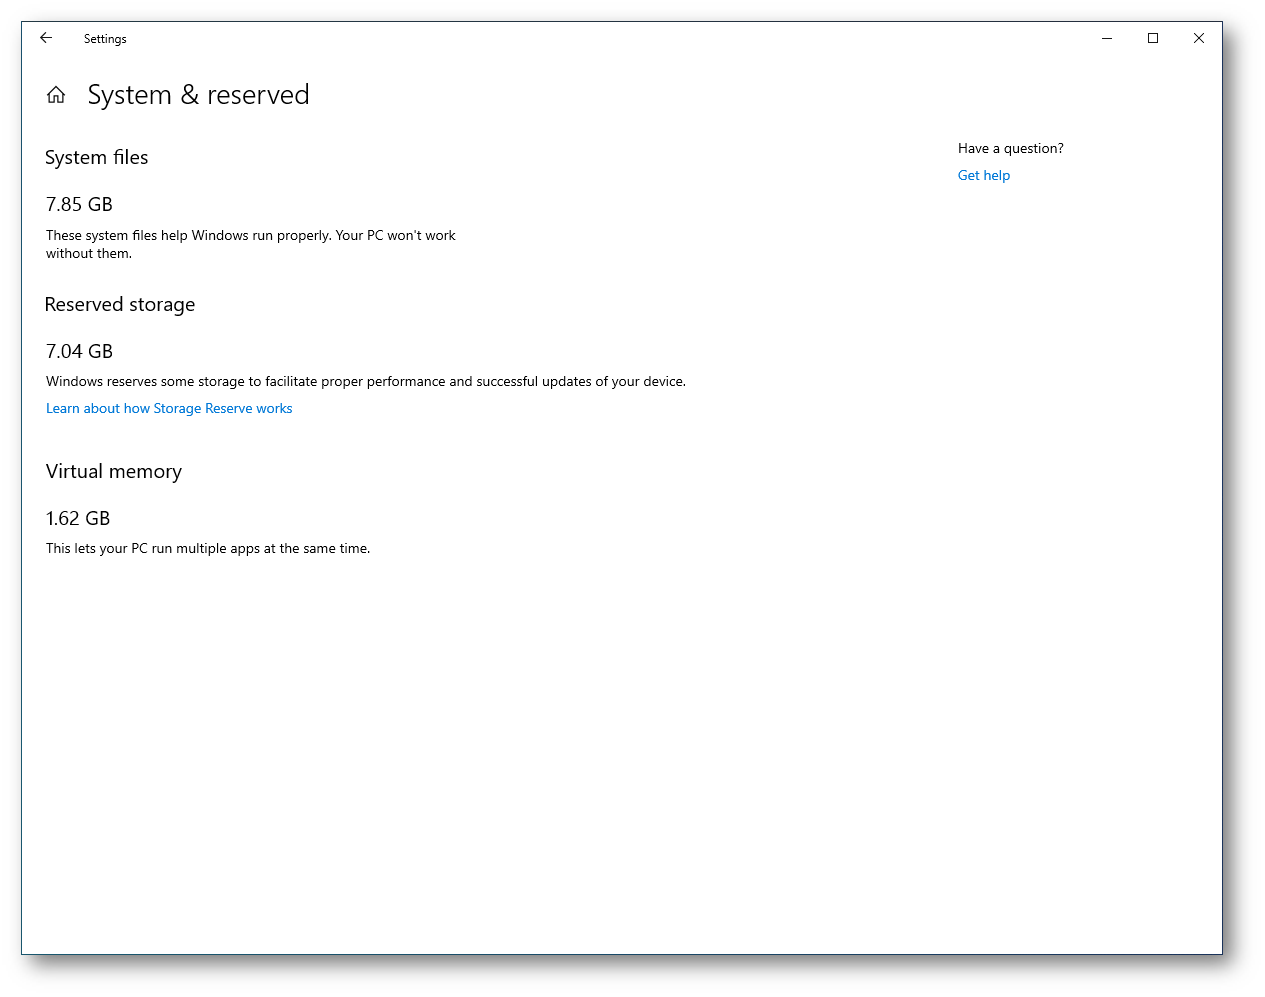
Task: Open the Get help link
Action: click(x=984, y=175)
